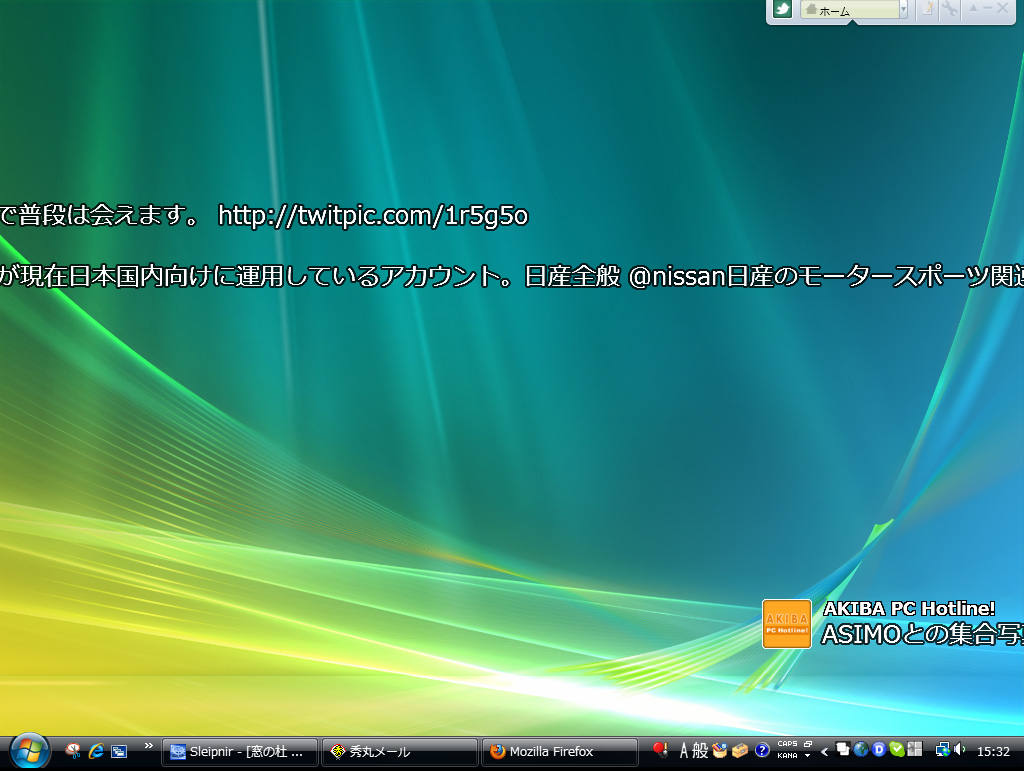Screen dimensions: 1024x771
Task: Click the 15:32 system clock
Action: [x=993, y=752]
